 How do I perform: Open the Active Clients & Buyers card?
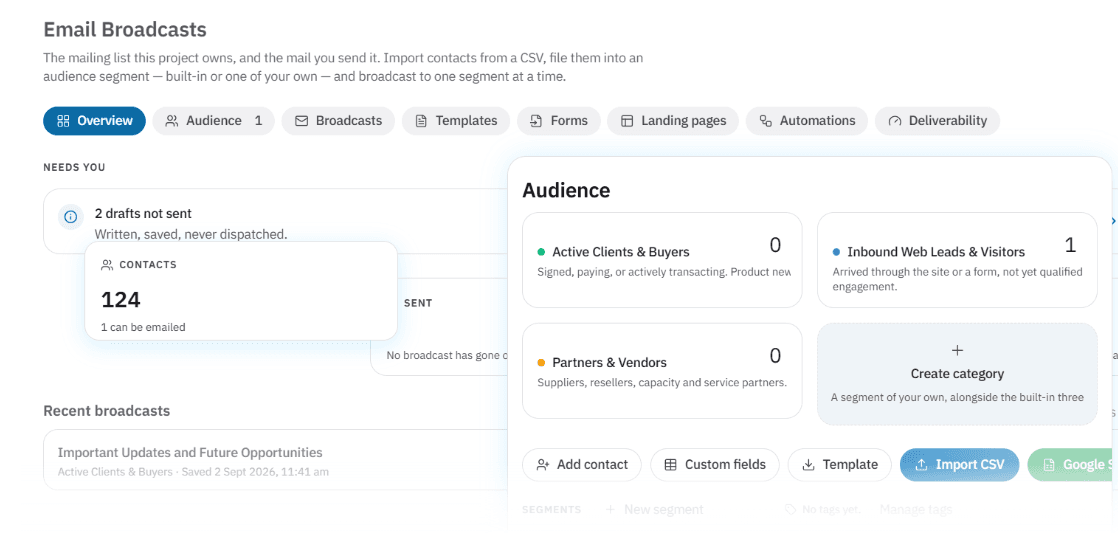pos(662,260)
